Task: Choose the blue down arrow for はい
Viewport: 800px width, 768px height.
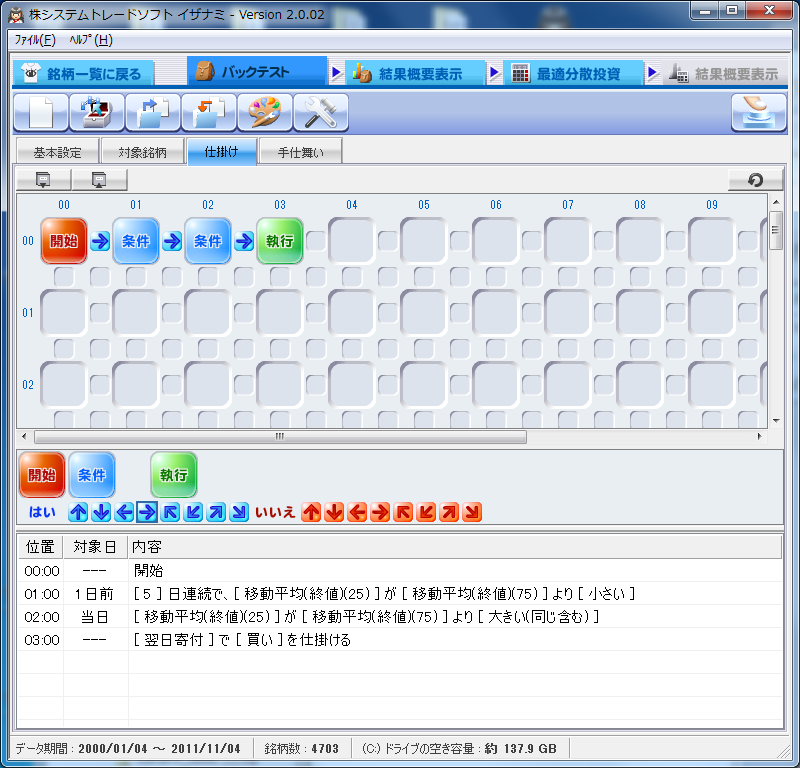Action: (x=101, y=512)
